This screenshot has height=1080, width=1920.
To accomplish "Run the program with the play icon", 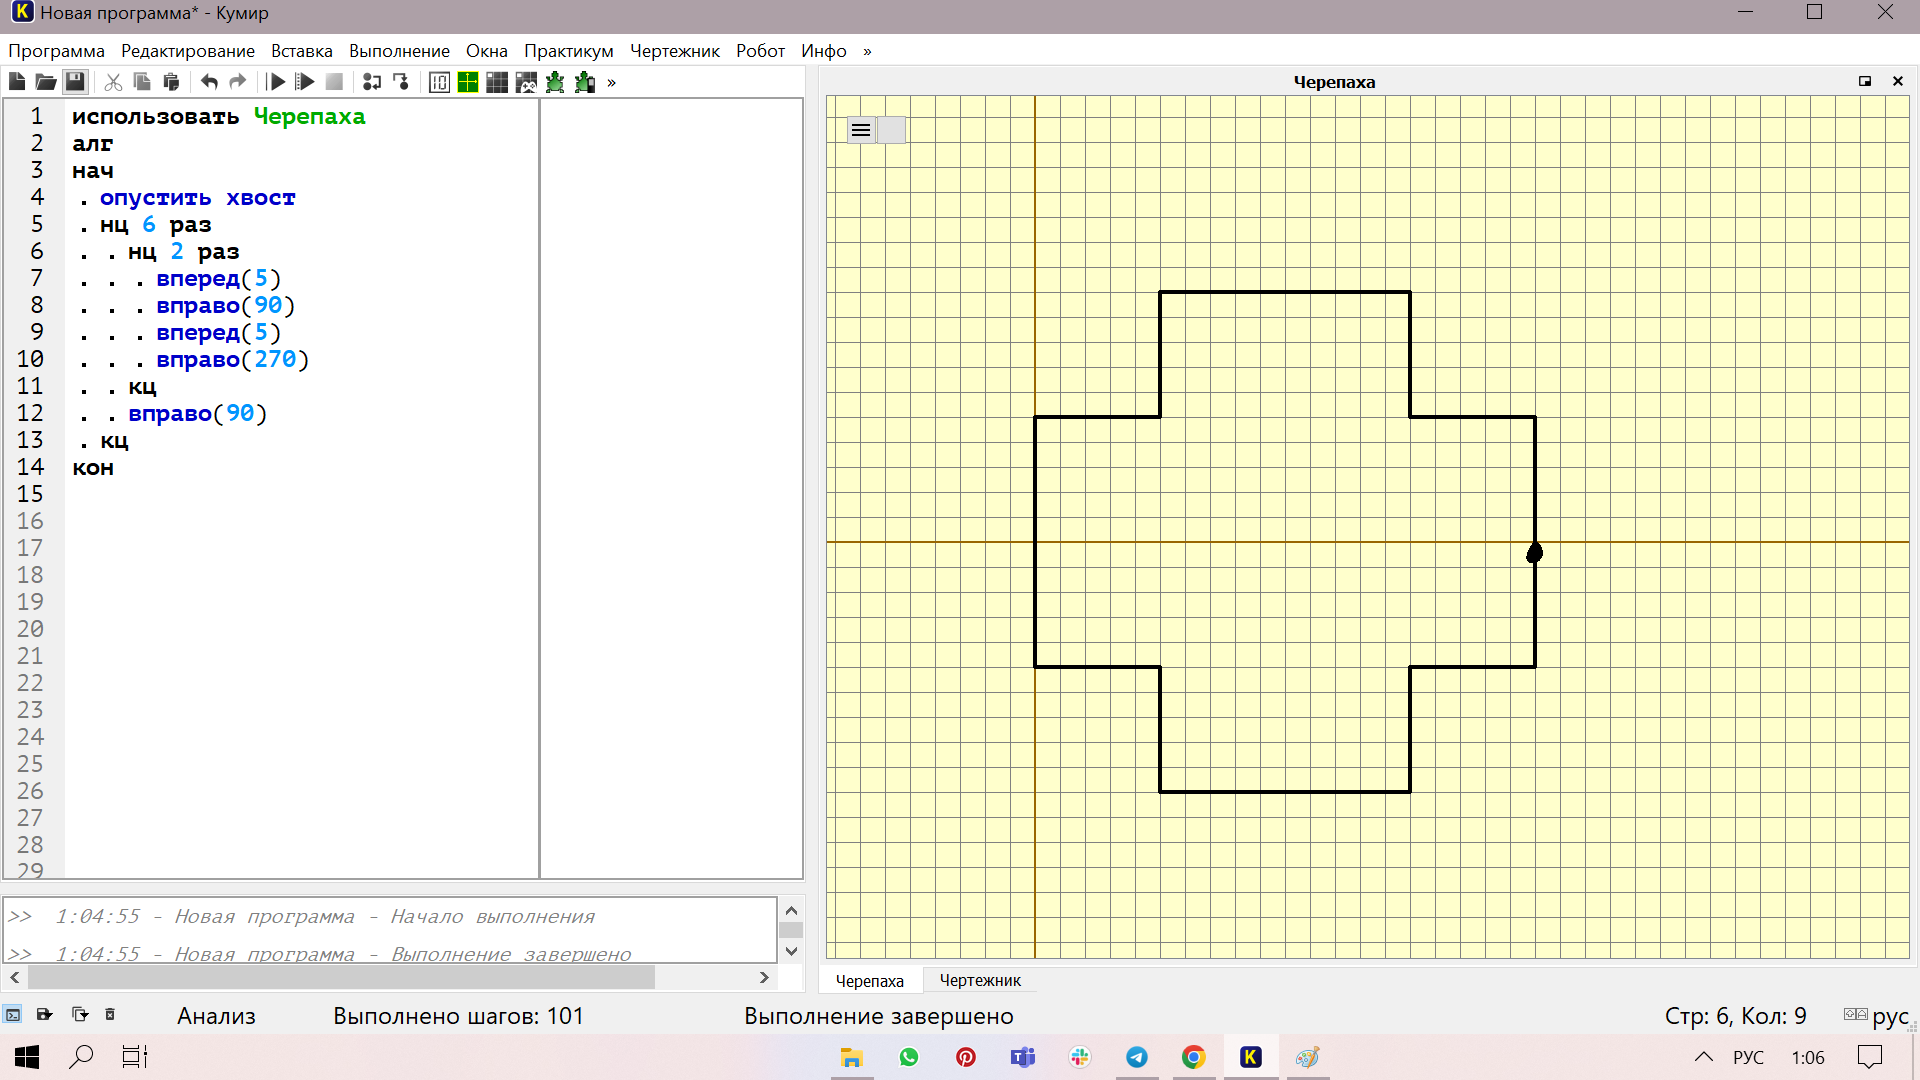I will tap(277, 82).
